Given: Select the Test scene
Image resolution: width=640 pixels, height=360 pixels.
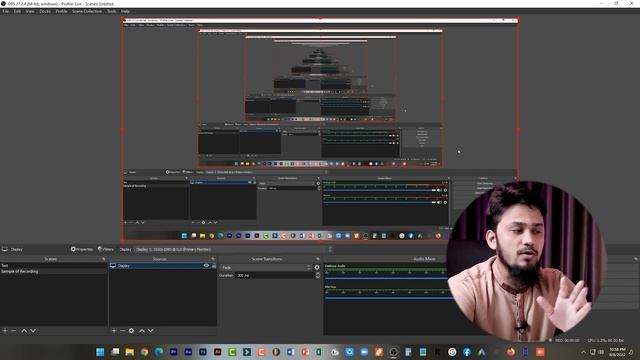Looking at the screenshot, I should 53,266.
